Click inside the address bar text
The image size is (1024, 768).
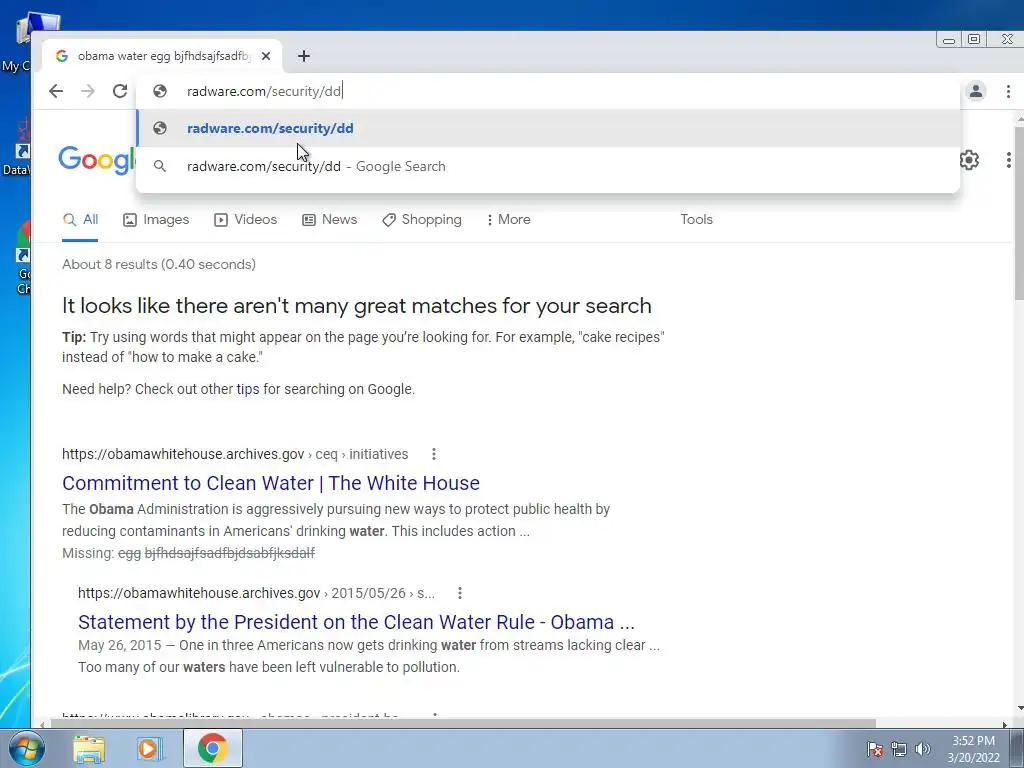264,91
